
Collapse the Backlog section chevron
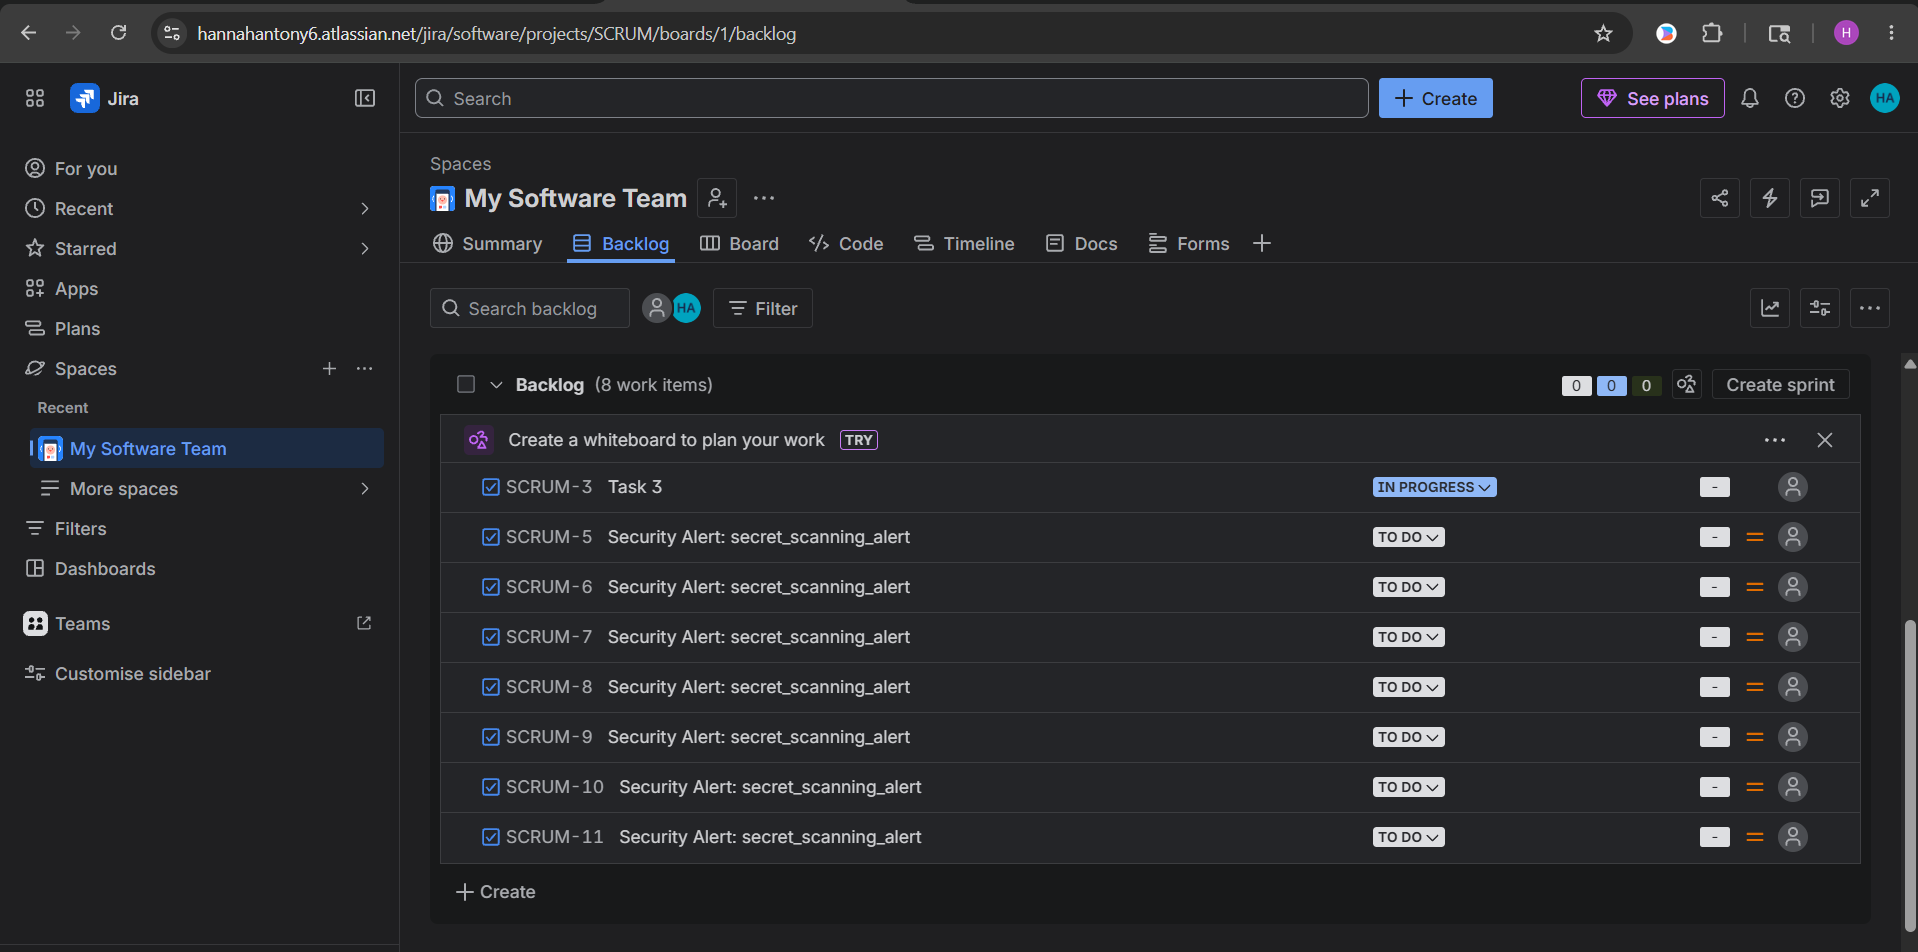click(496, 385)
